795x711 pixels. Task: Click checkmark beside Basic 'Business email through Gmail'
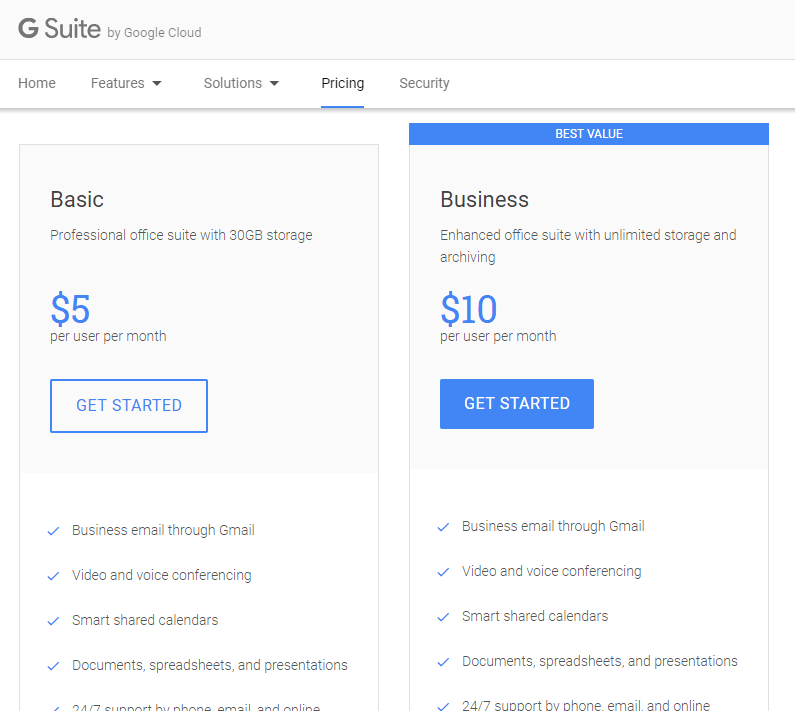pos(53,531)
